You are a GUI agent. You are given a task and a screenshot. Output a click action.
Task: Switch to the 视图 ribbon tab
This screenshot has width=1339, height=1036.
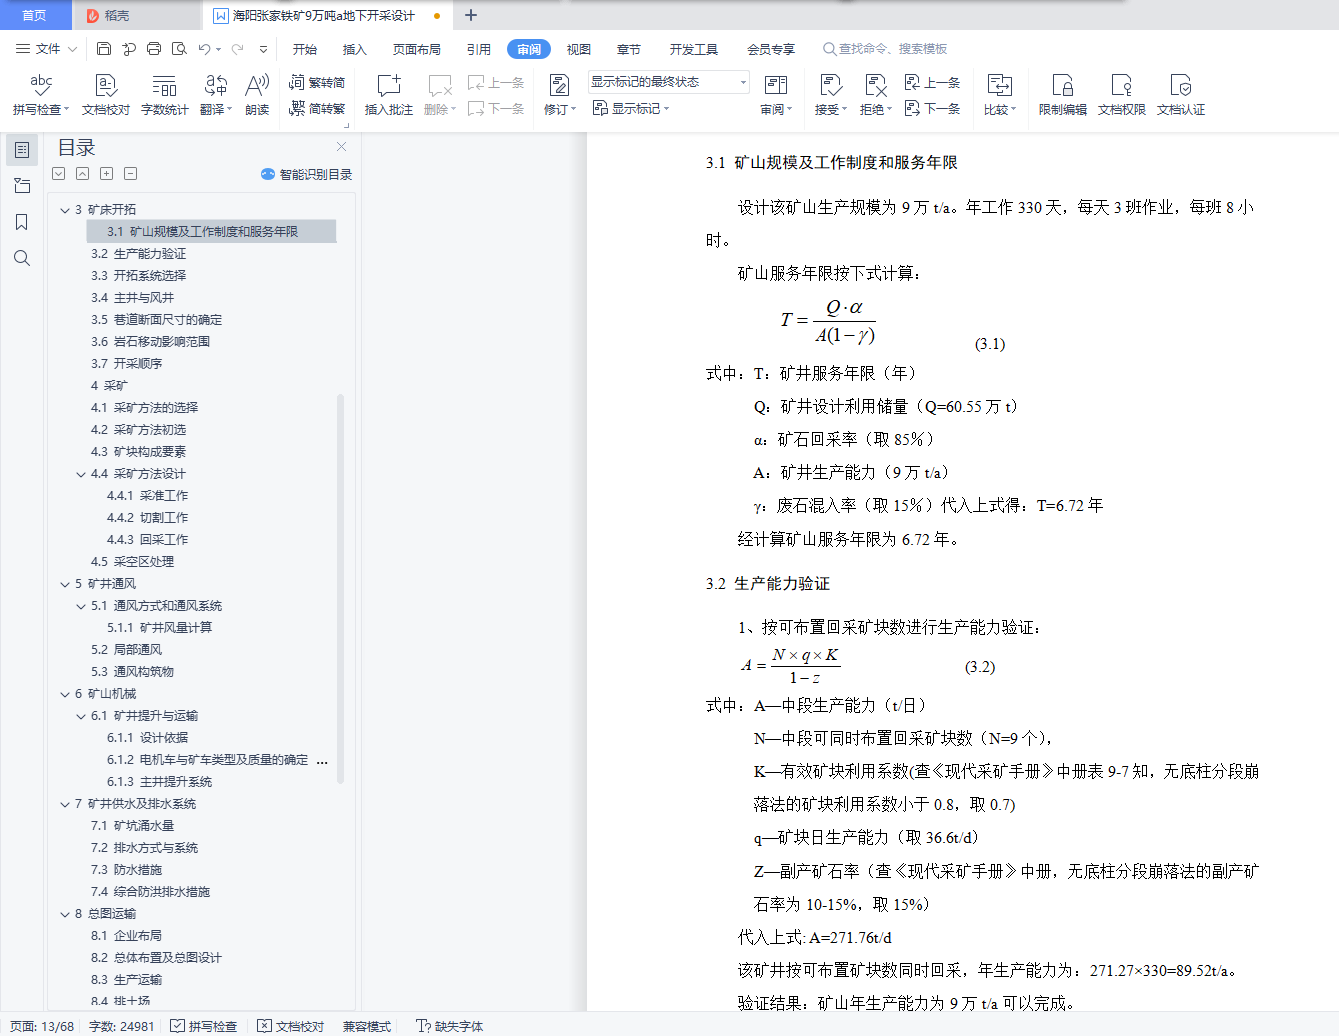coord(579,49)
